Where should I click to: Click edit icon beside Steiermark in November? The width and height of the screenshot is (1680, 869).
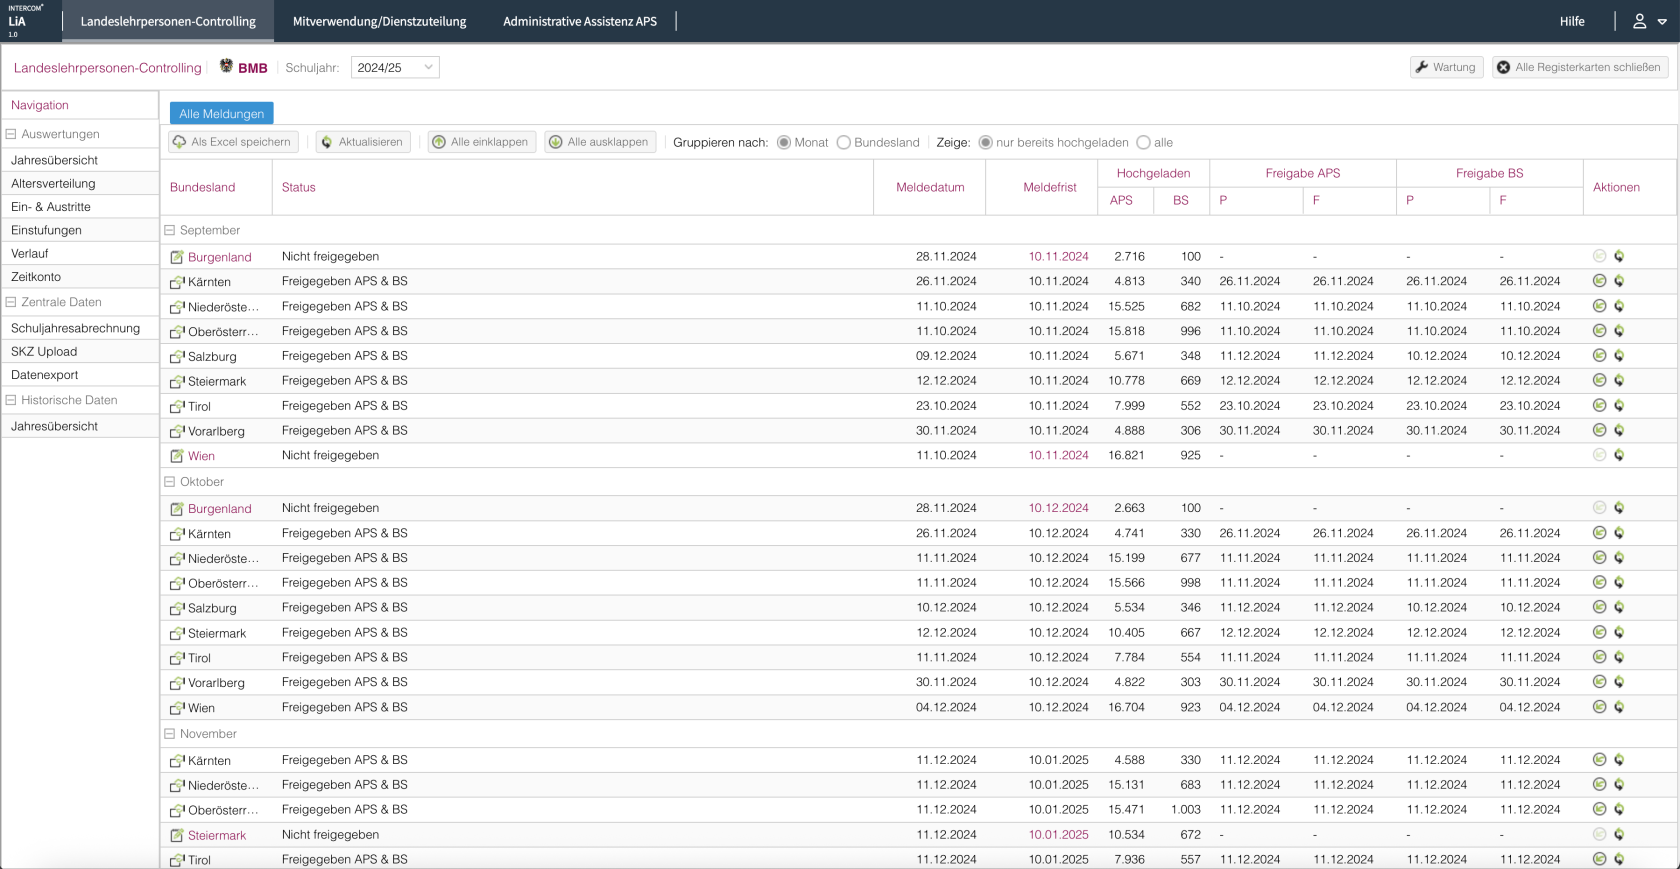[x=177, y=835]
